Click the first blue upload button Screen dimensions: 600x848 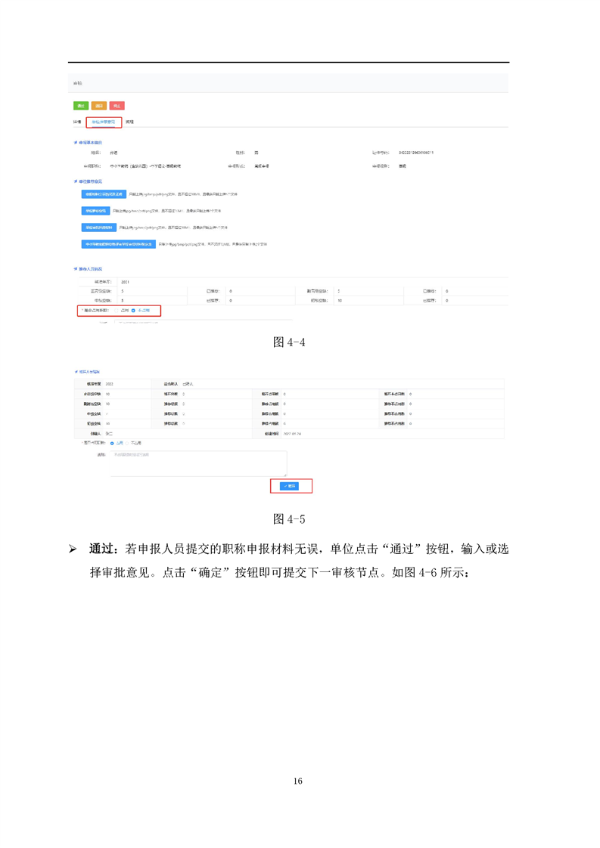pos(104,193)
